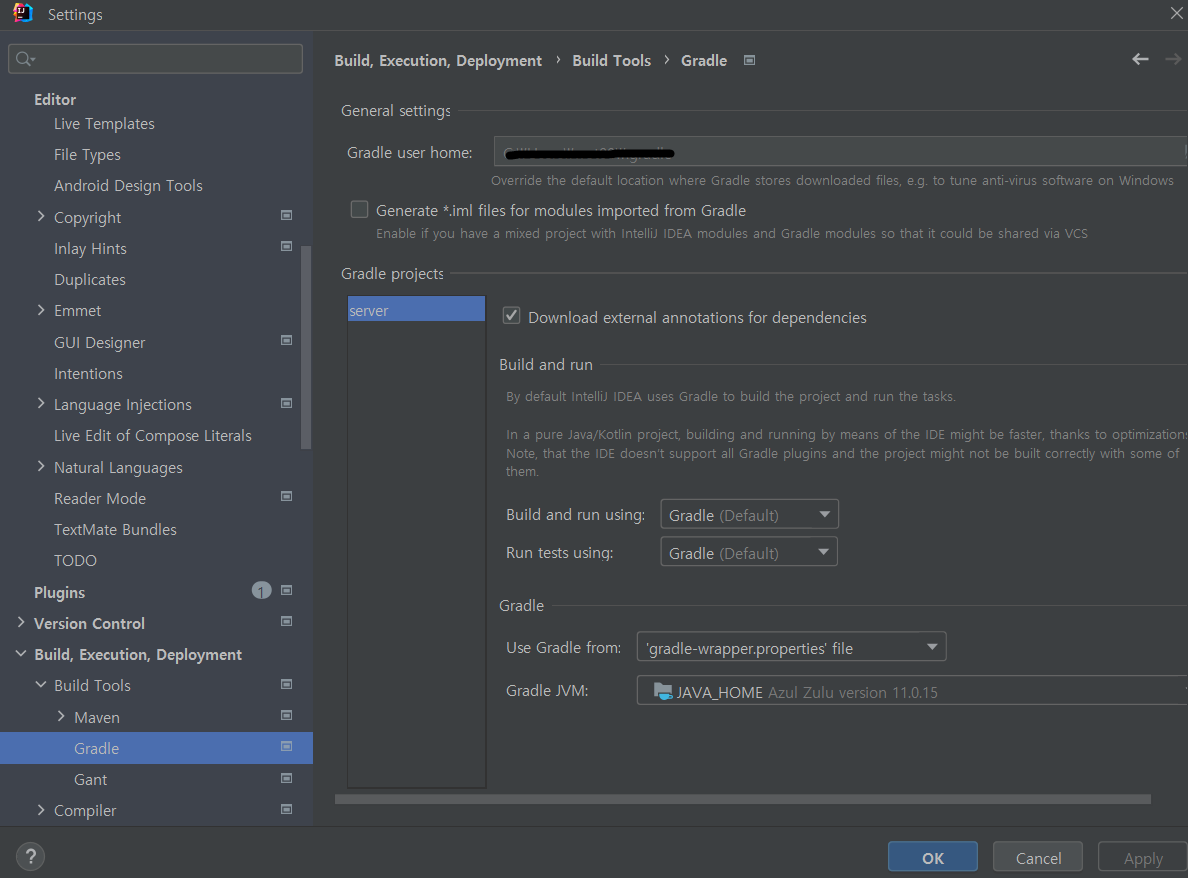Image resolution: width=1188 pixels, height=878 pixels.
Task: Collapse Build, Execution, Deployment section
Action: pos(20,654)
